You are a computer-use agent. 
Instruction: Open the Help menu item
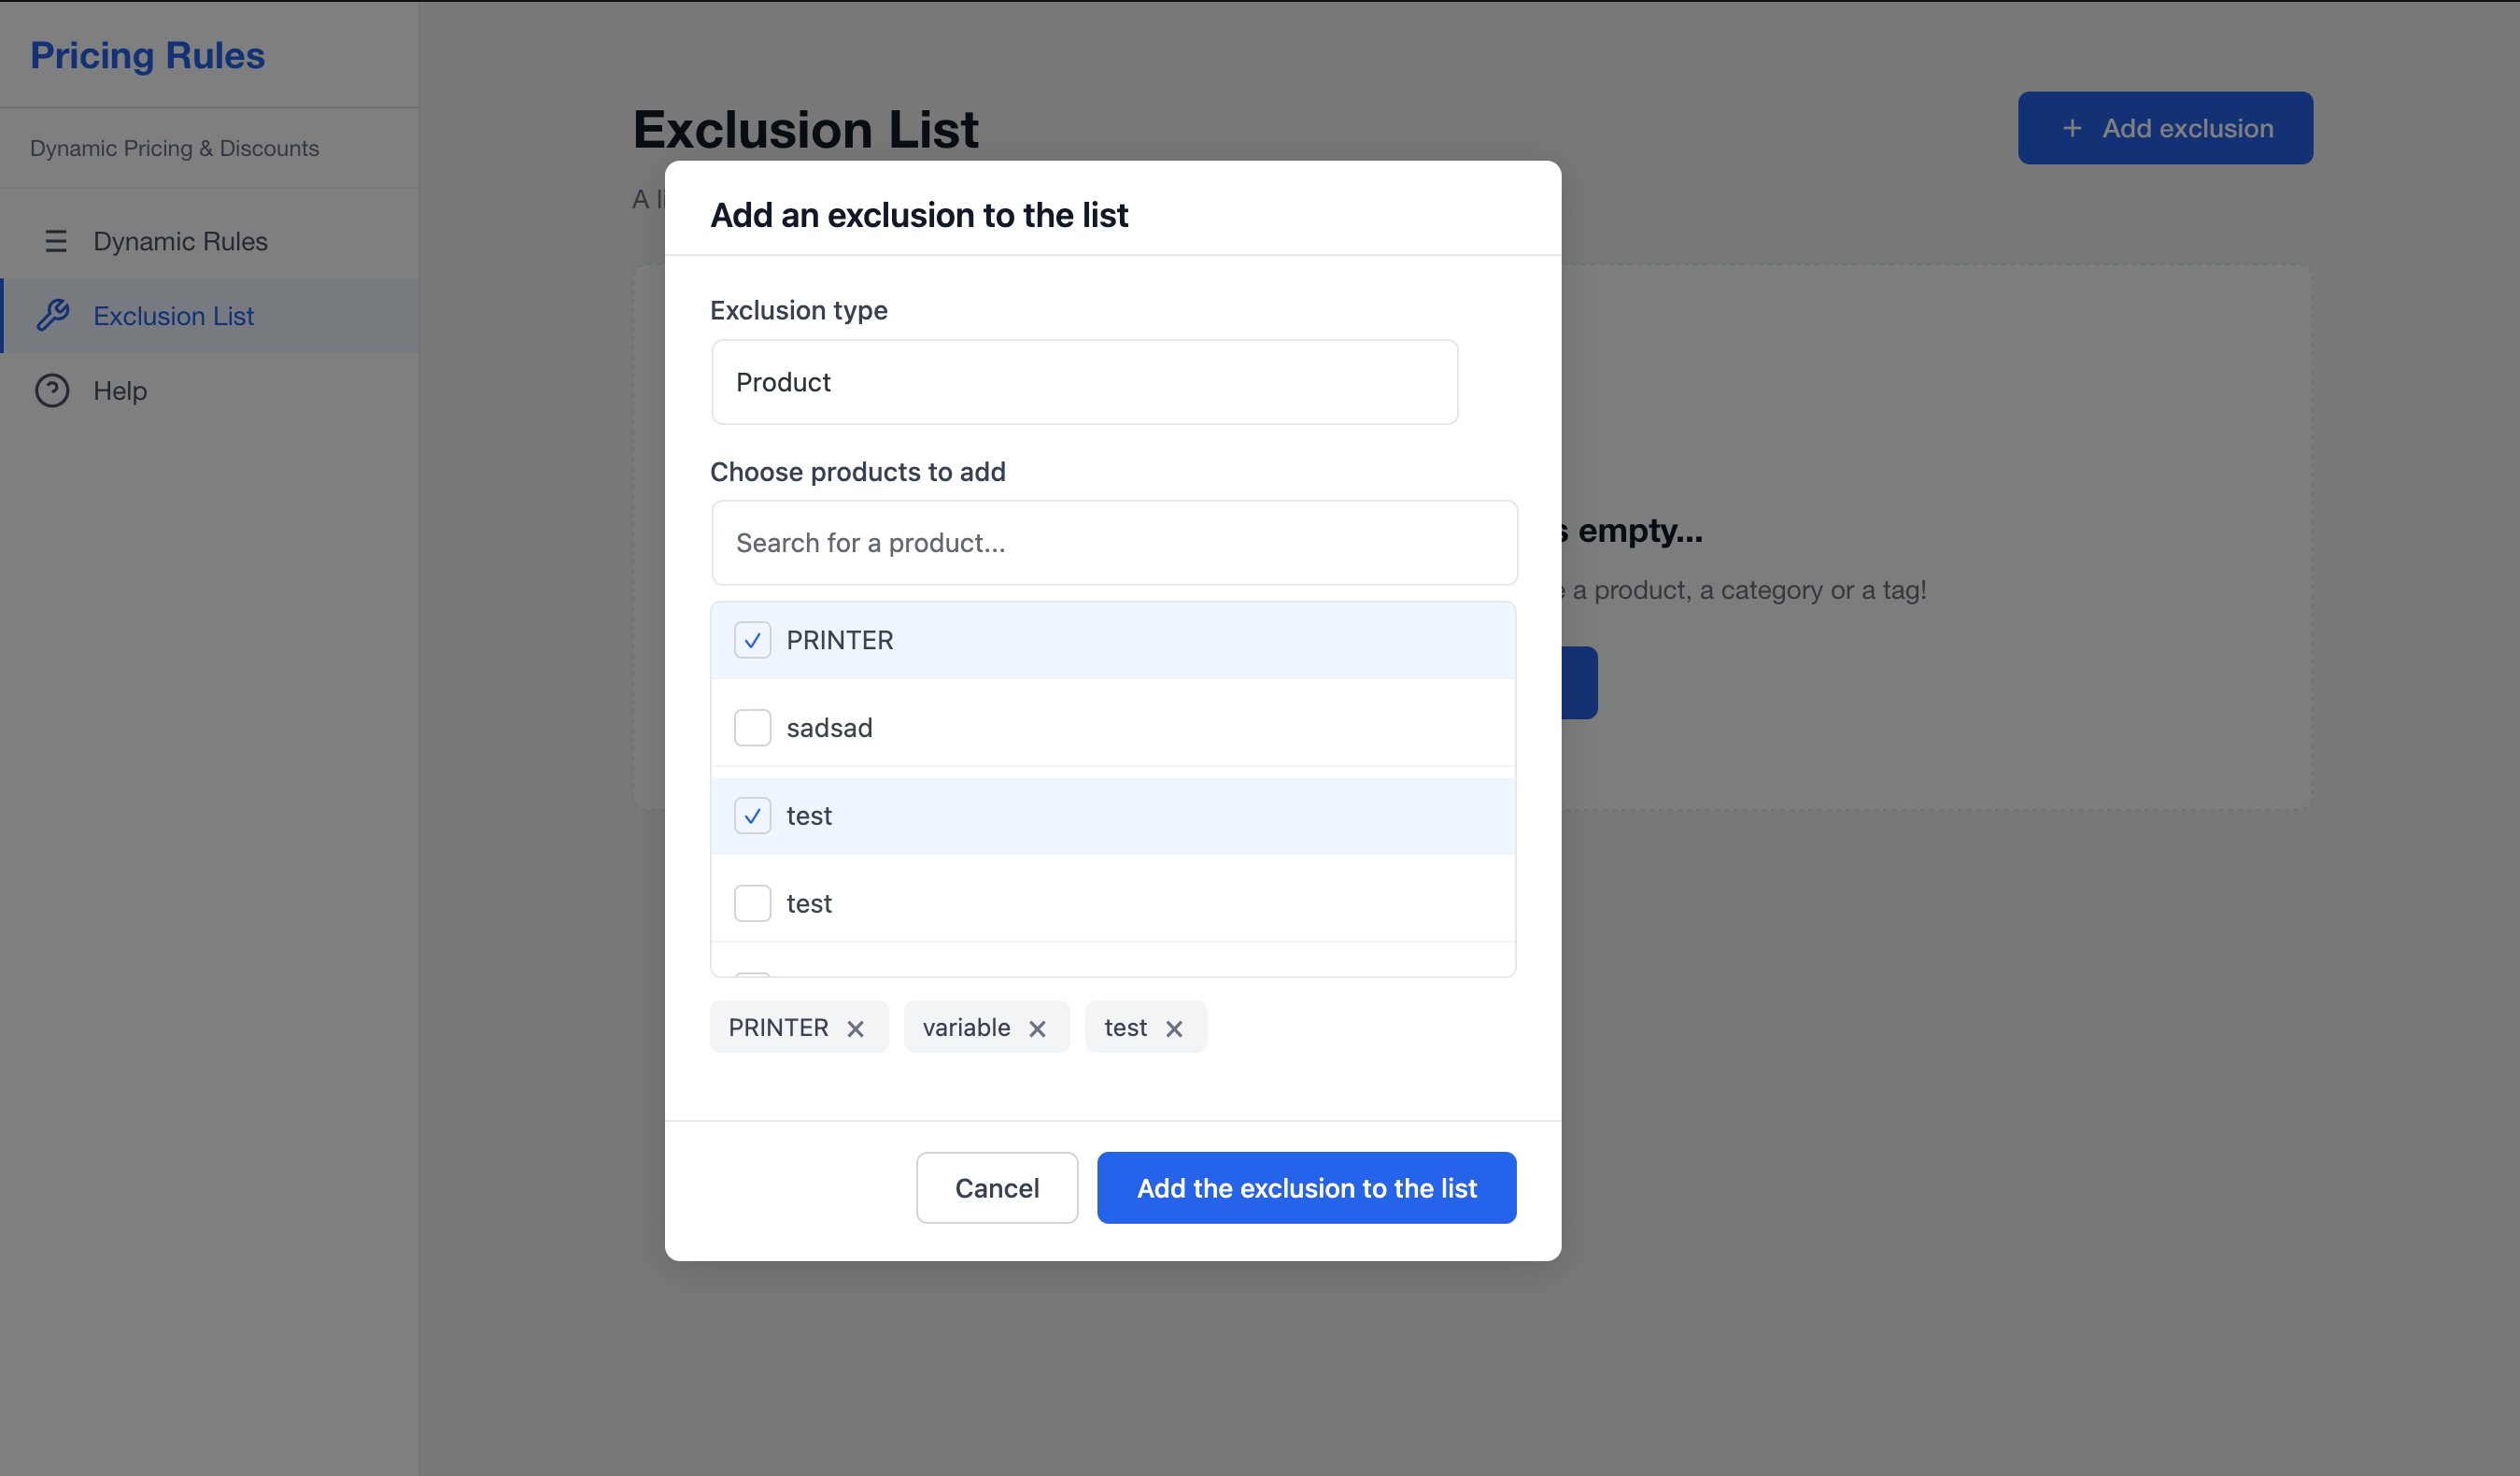click(x=120, y=391)
